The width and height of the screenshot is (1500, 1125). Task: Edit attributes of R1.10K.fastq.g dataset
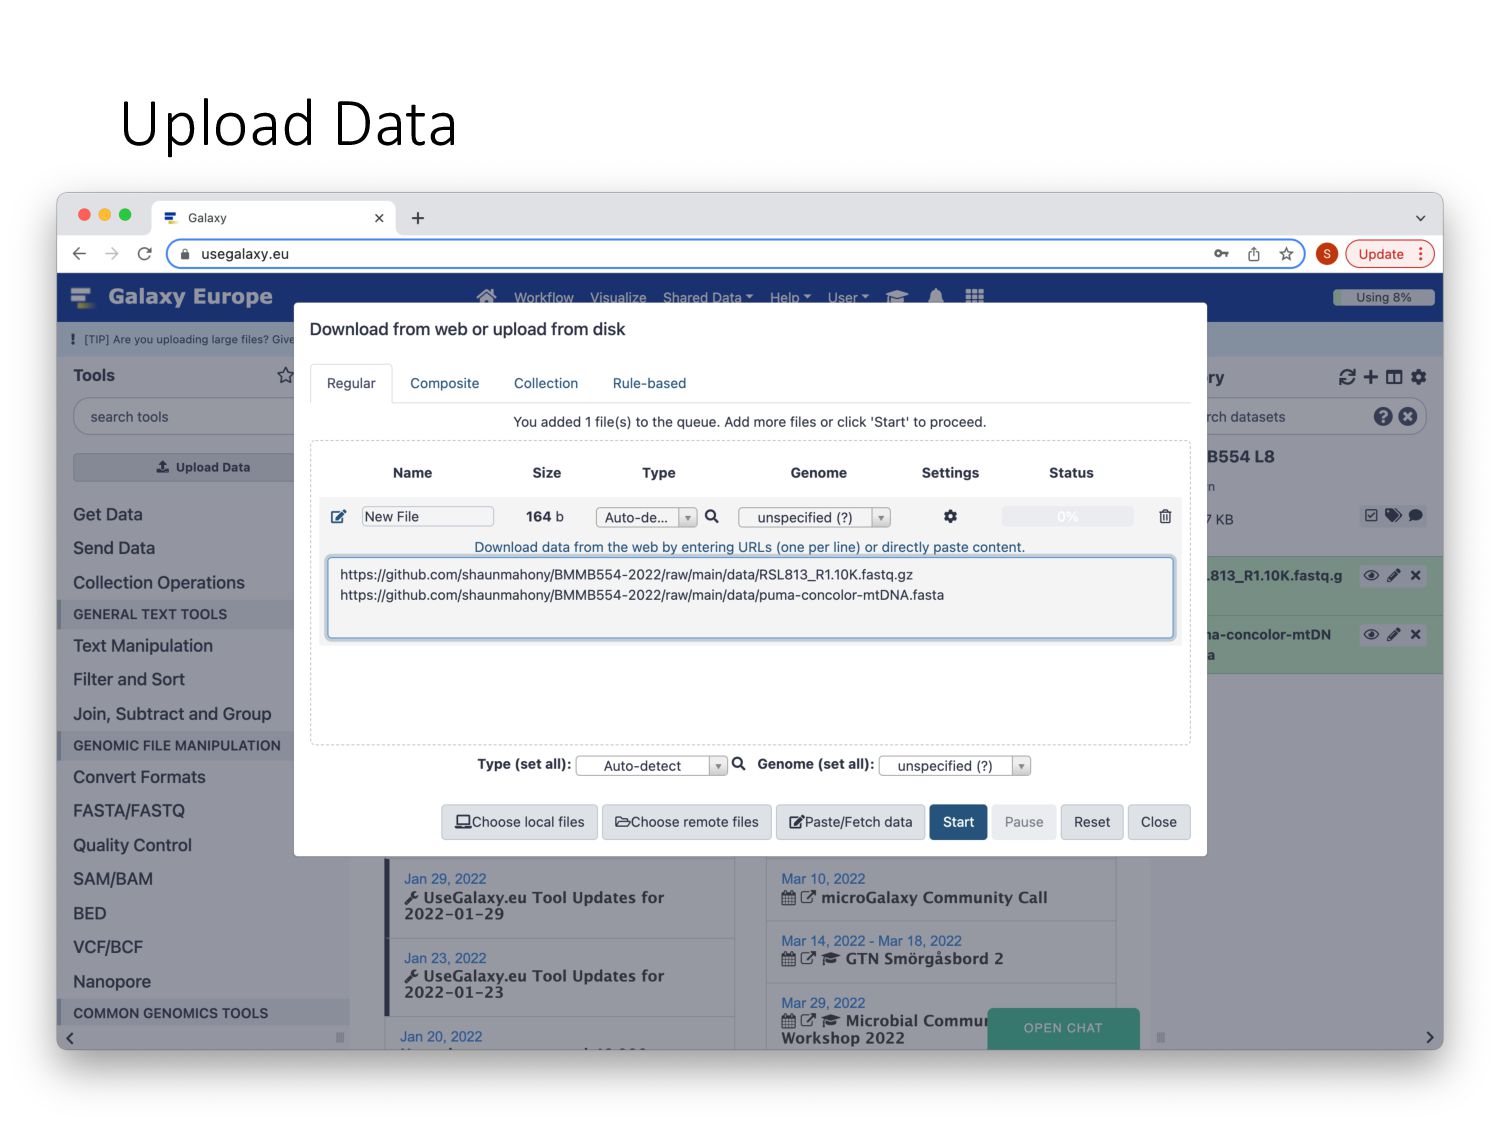[1394, 576]
